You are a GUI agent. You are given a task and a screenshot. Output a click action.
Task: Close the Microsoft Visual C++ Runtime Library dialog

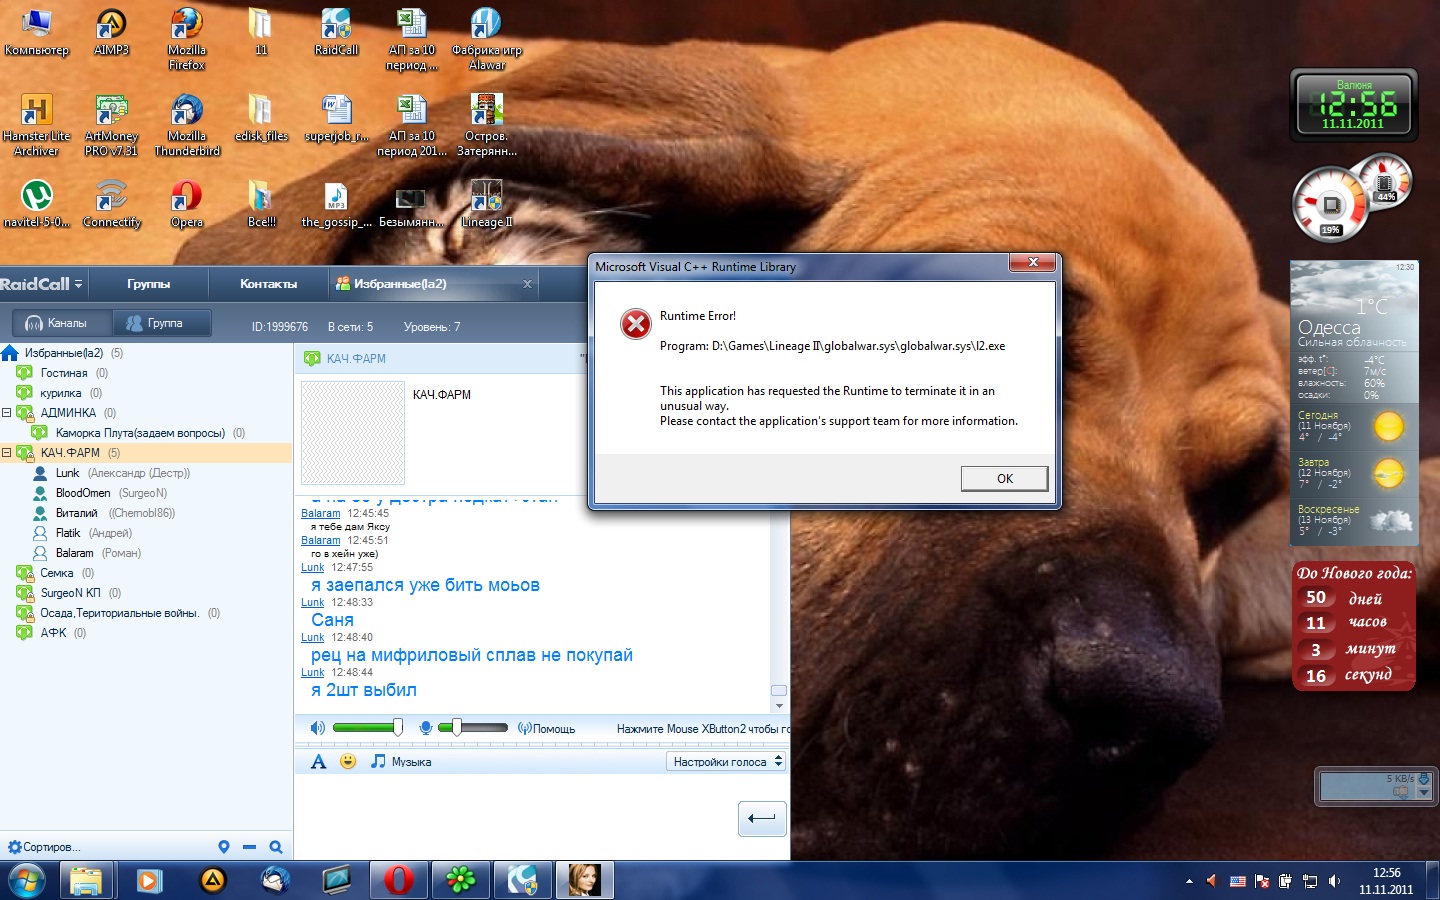(1033, 262)
